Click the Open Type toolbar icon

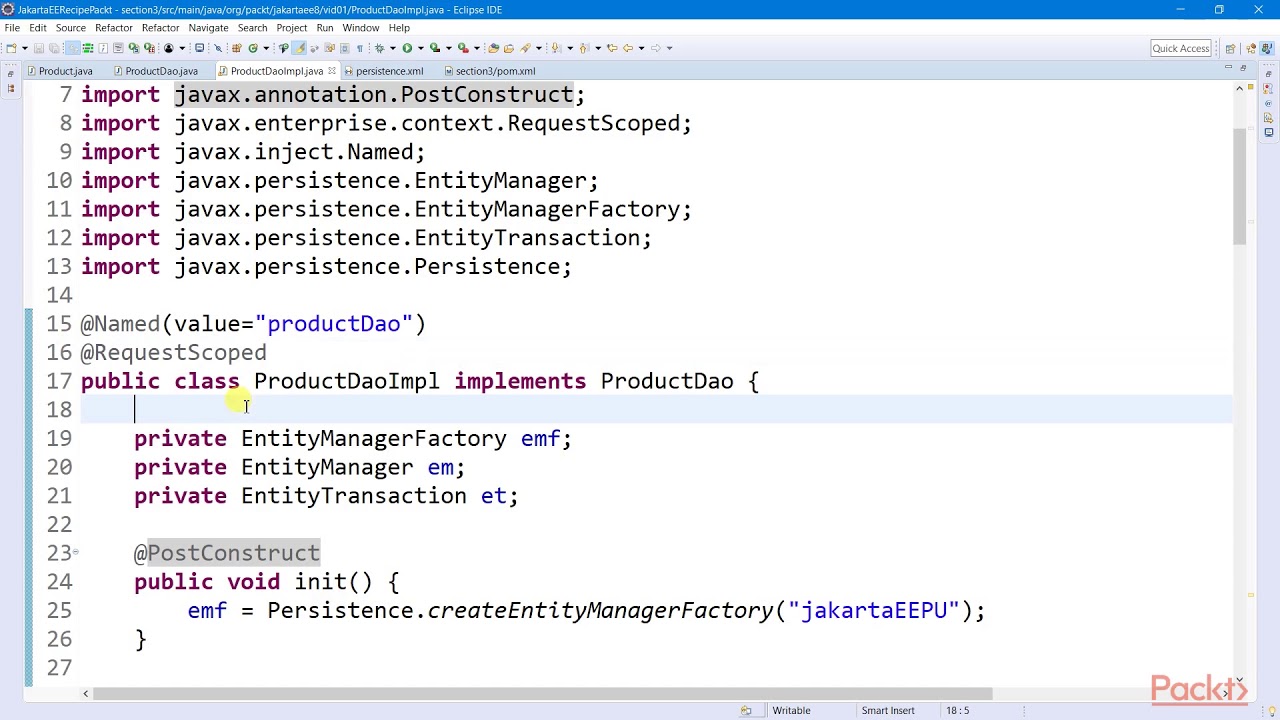coord(493,48)
